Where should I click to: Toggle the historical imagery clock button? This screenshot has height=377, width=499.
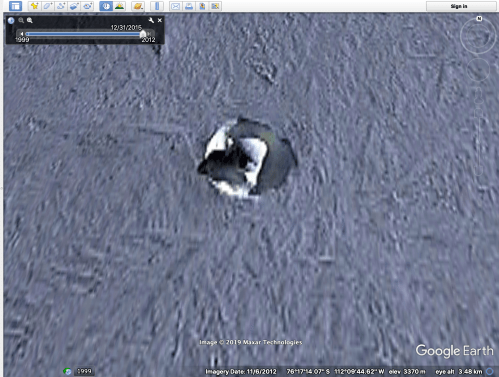coord(106,6)
